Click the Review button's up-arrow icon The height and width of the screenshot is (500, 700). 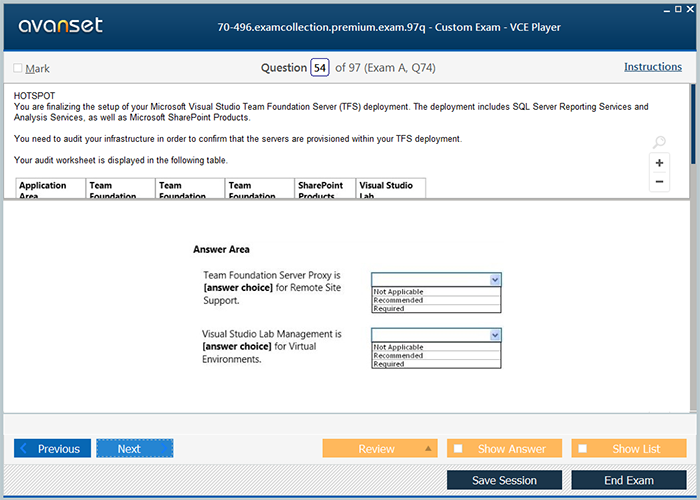click(428, 449)
